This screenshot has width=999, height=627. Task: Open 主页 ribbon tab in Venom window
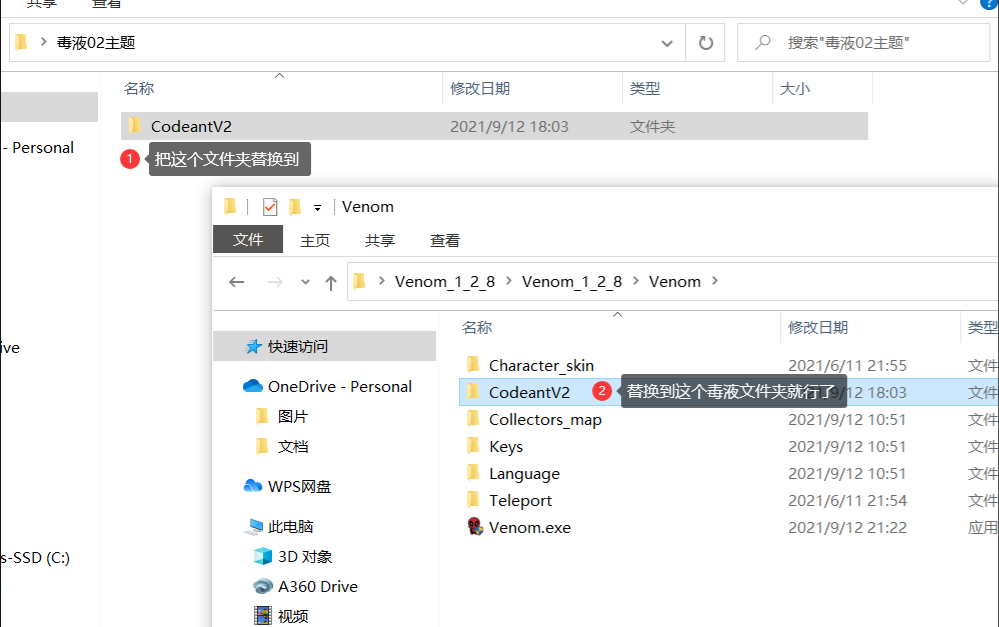[x=315, y=240]
